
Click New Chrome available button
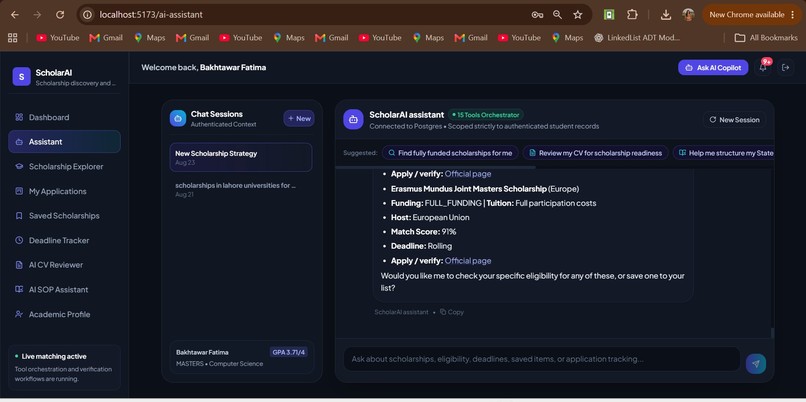(753, 15)
